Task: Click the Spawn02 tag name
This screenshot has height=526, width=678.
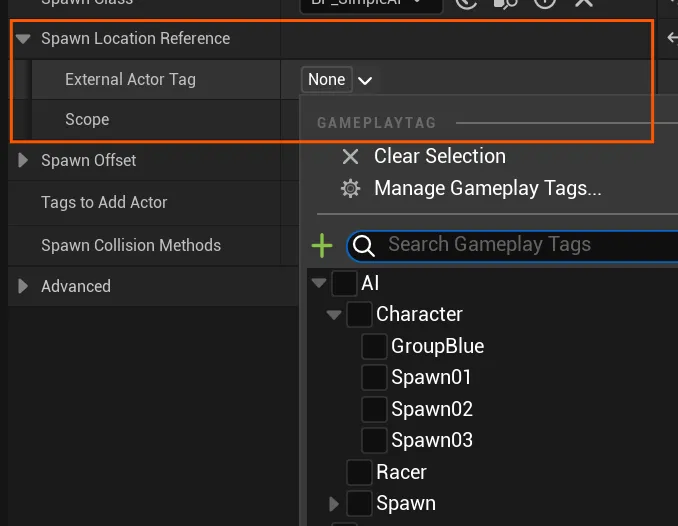Action: pos(432,409)
